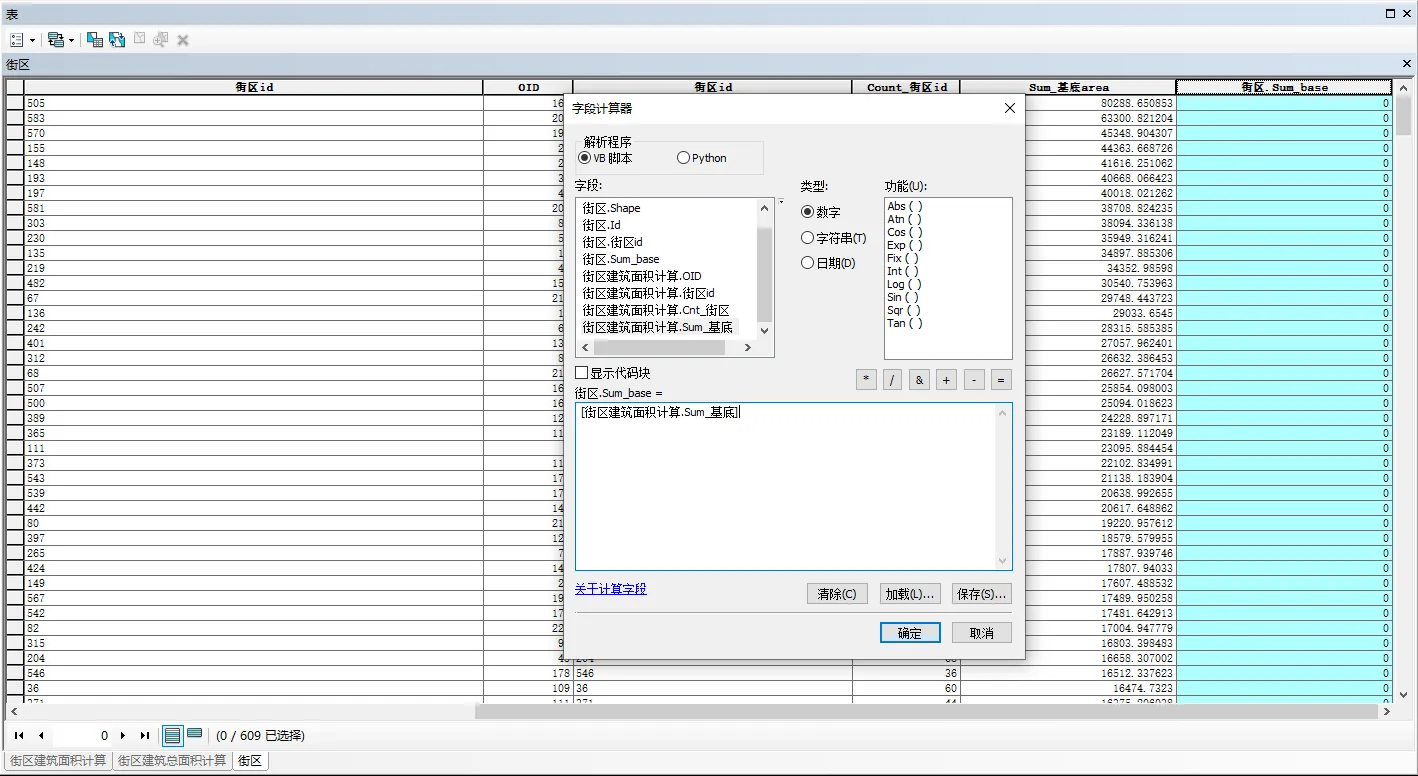Select the Python parser option

(684, 158)
